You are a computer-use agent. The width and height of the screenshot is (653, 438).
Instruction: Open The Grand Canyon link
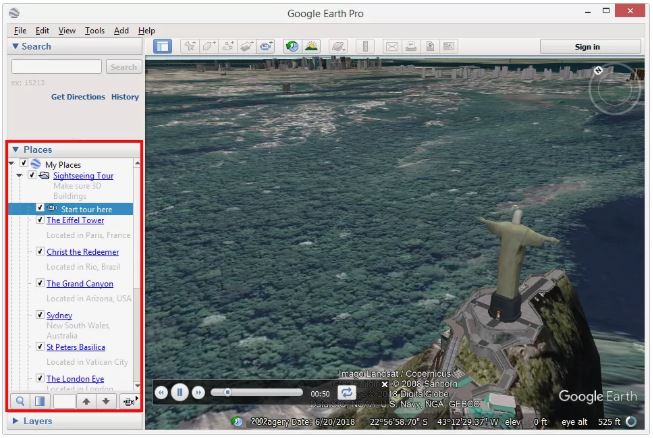[x=80, y=283]
